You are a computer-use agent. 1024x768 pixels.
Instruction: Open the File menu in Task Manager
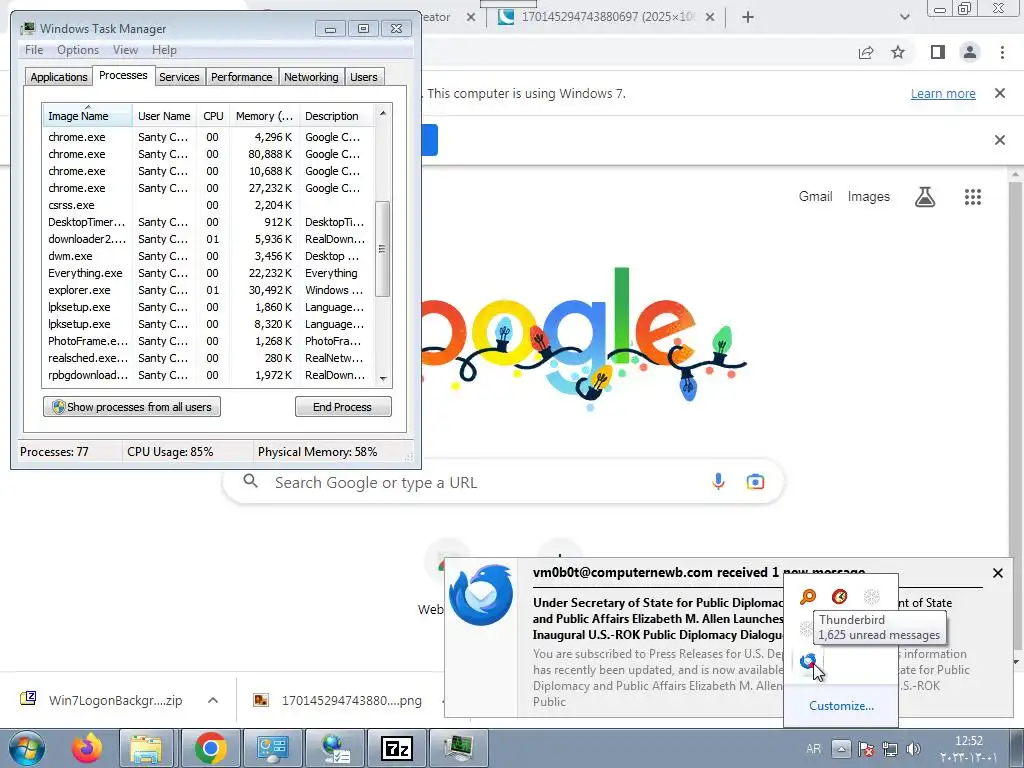pos(34,50)
